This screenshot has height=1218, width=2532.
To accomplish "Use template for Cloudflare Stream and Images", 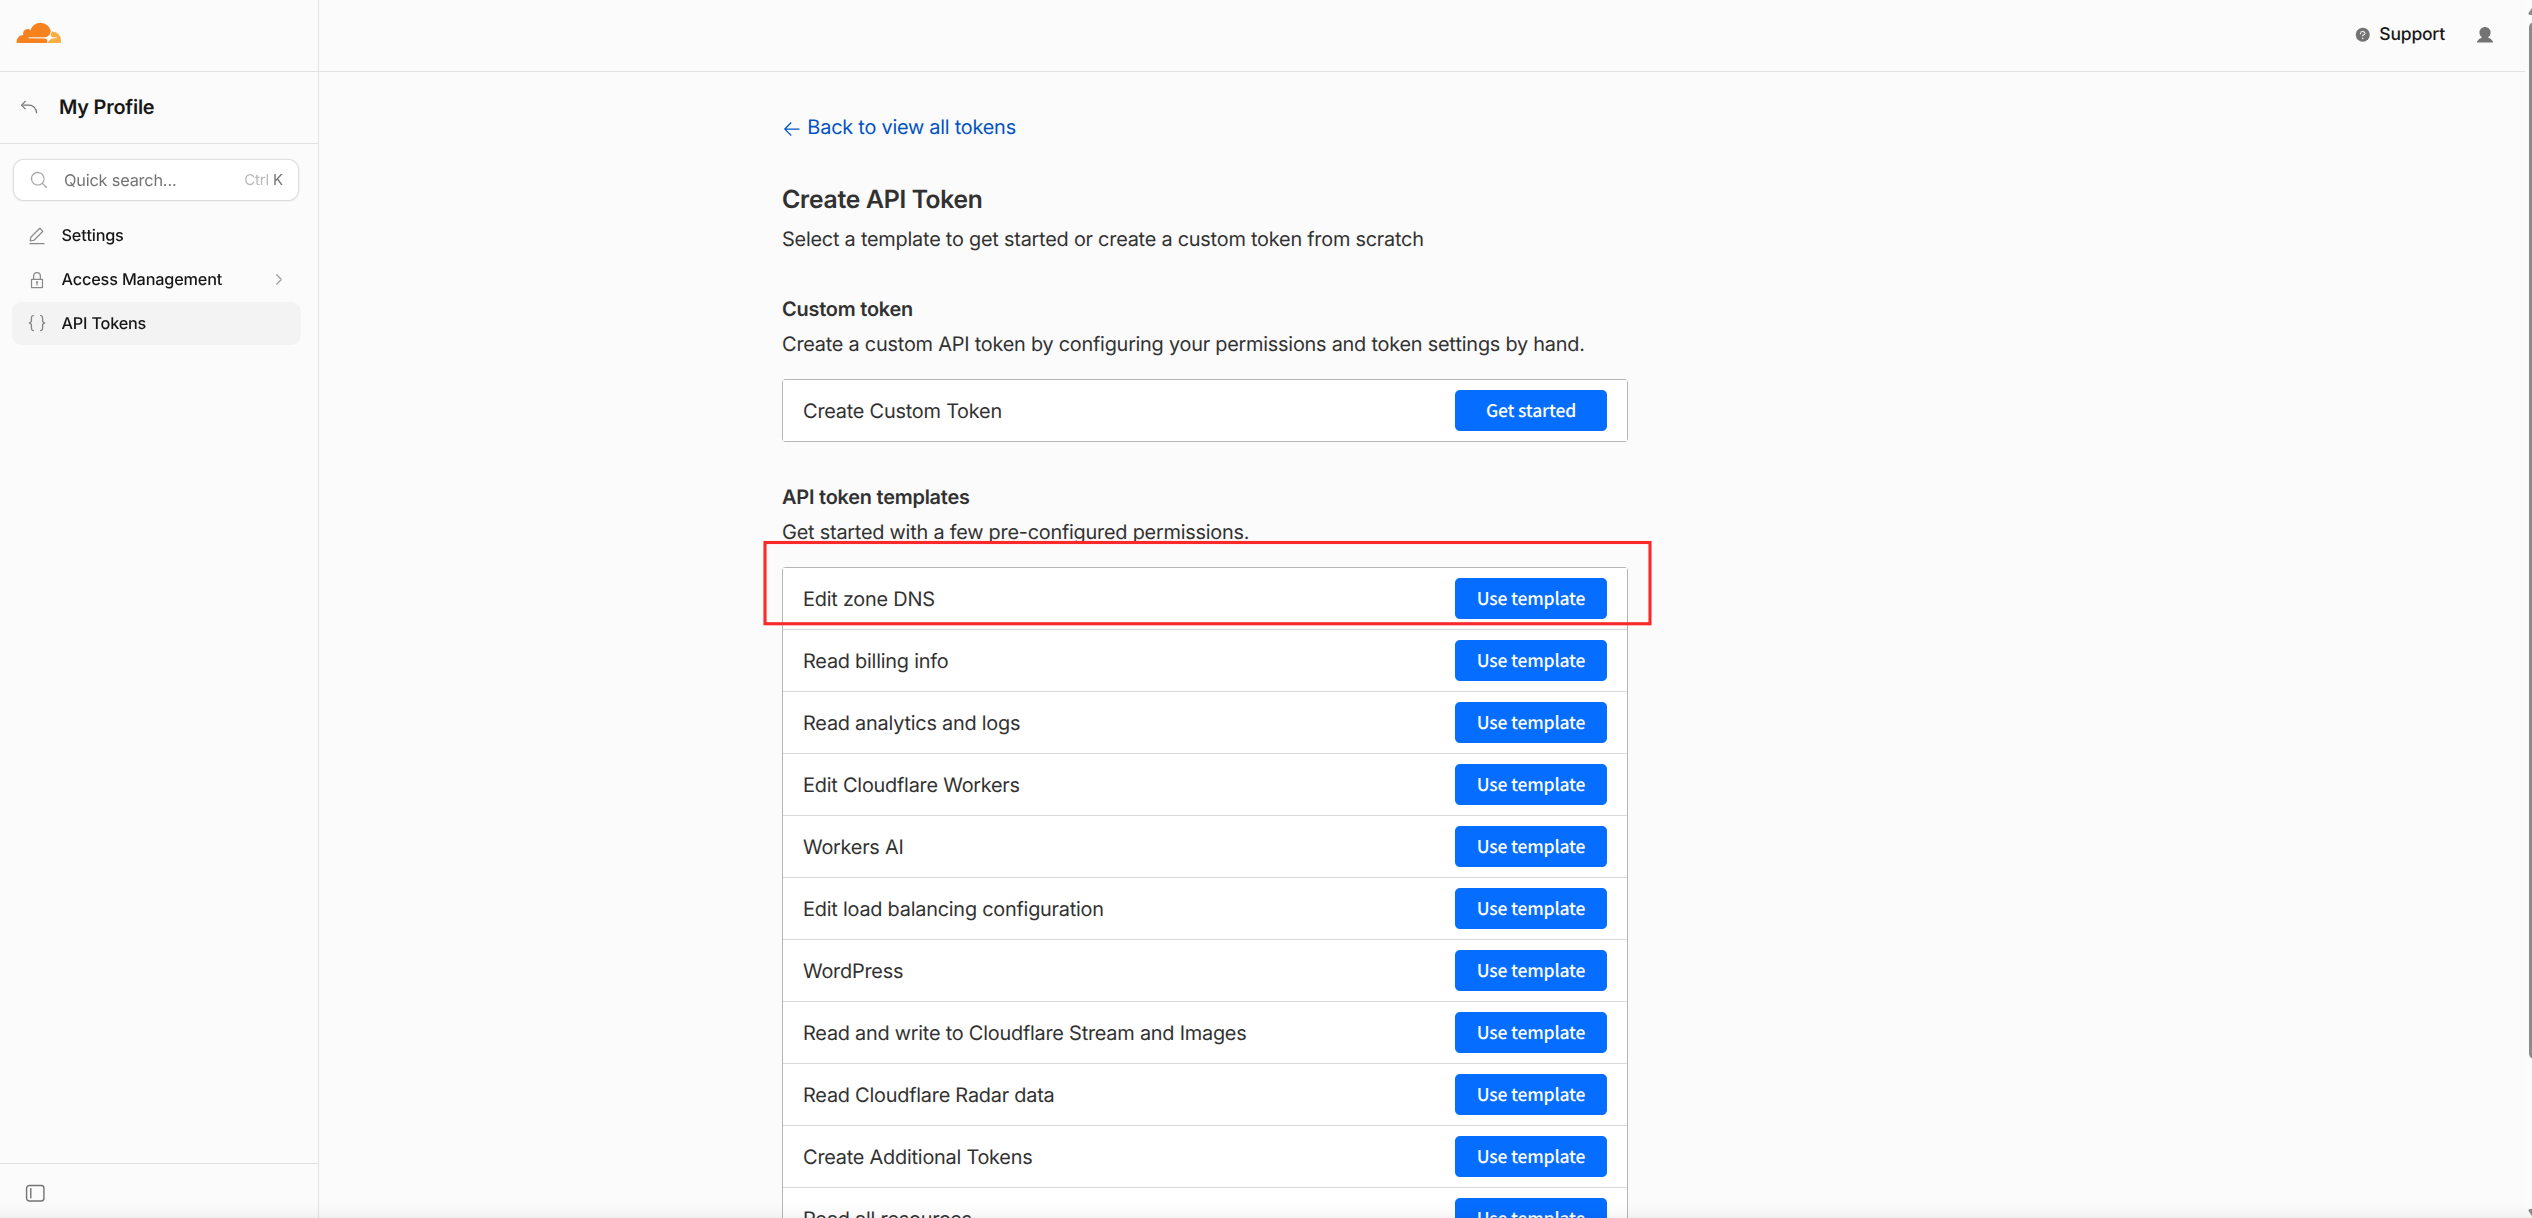I will (x=1530, y=1032).
